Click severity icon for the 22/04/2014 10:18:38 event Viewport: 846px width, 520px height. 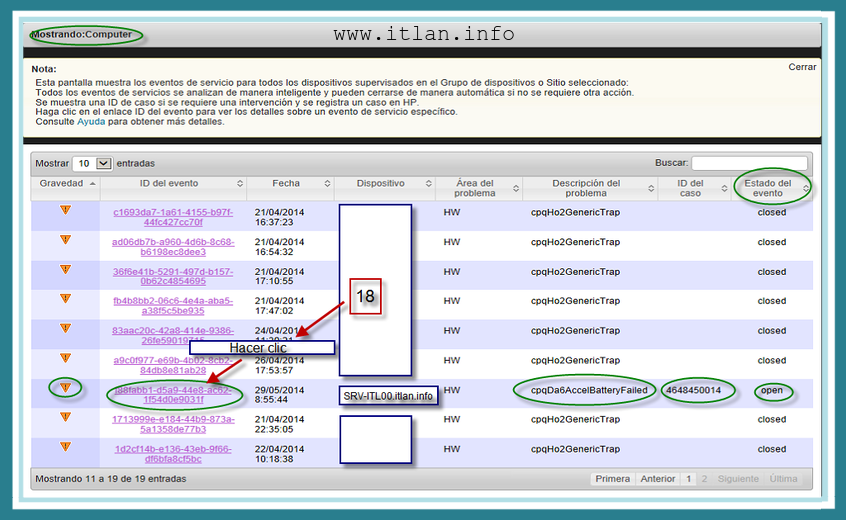point(66,447)
